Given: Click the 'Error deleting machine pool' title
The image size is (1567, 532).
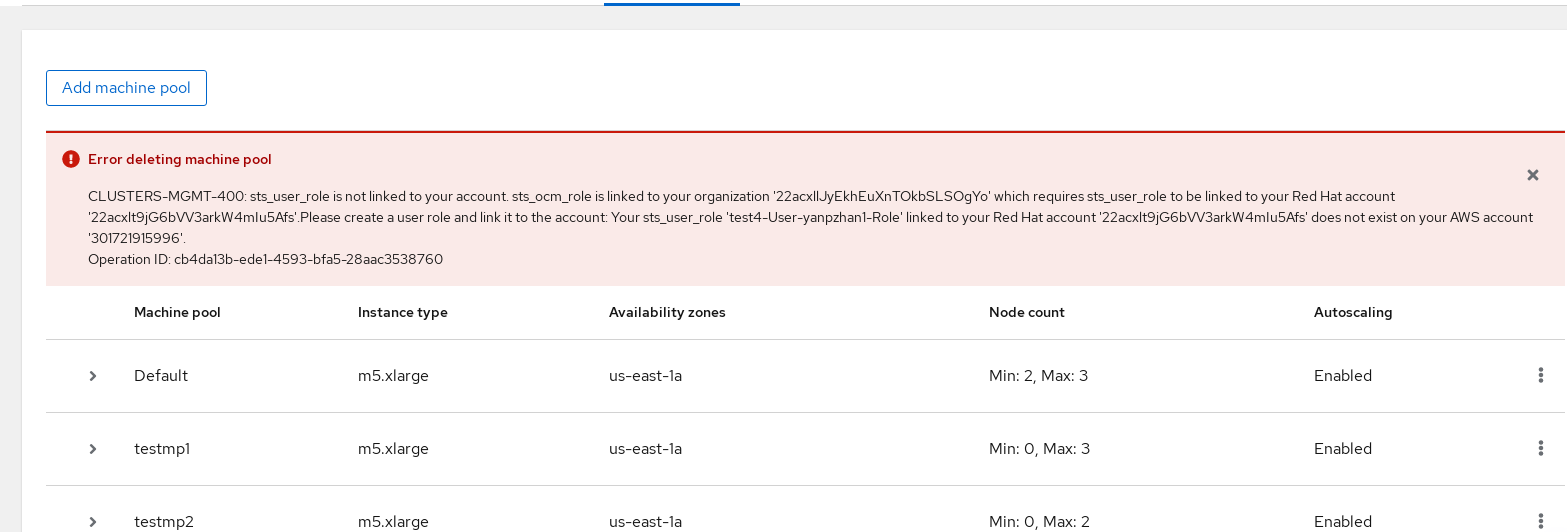Looking at the screenshot, I should tap(180, 159).
